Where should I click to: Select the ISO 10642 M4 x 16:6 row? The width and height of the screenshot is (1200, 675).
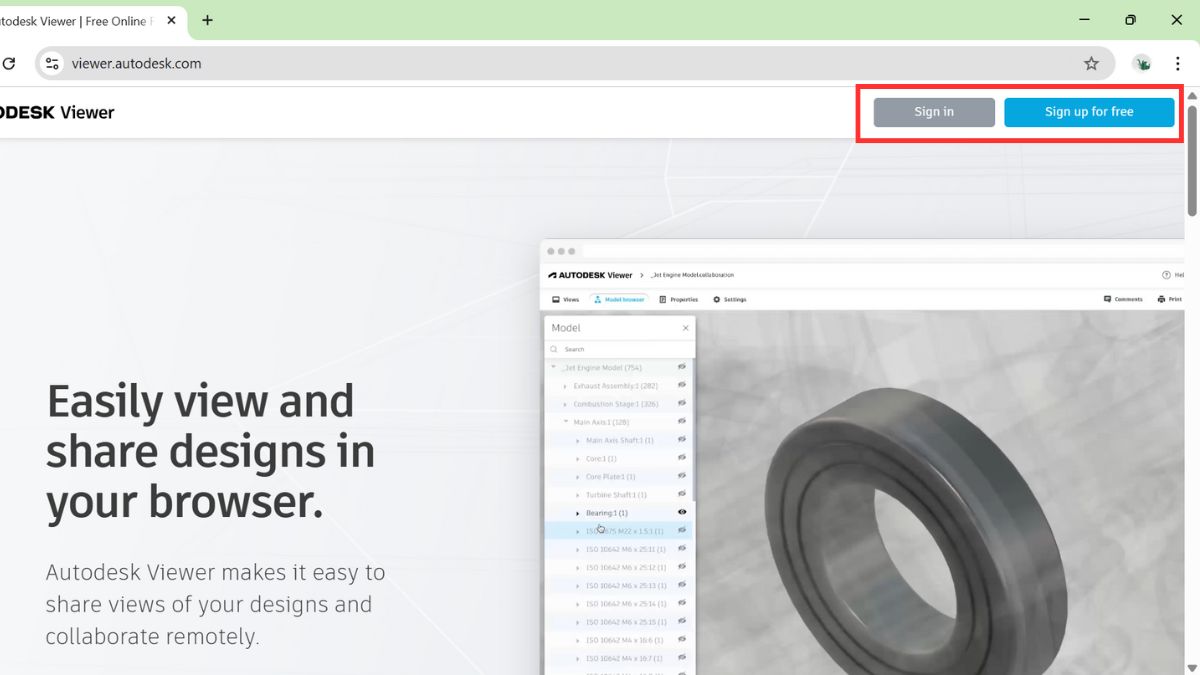[619, 640]
